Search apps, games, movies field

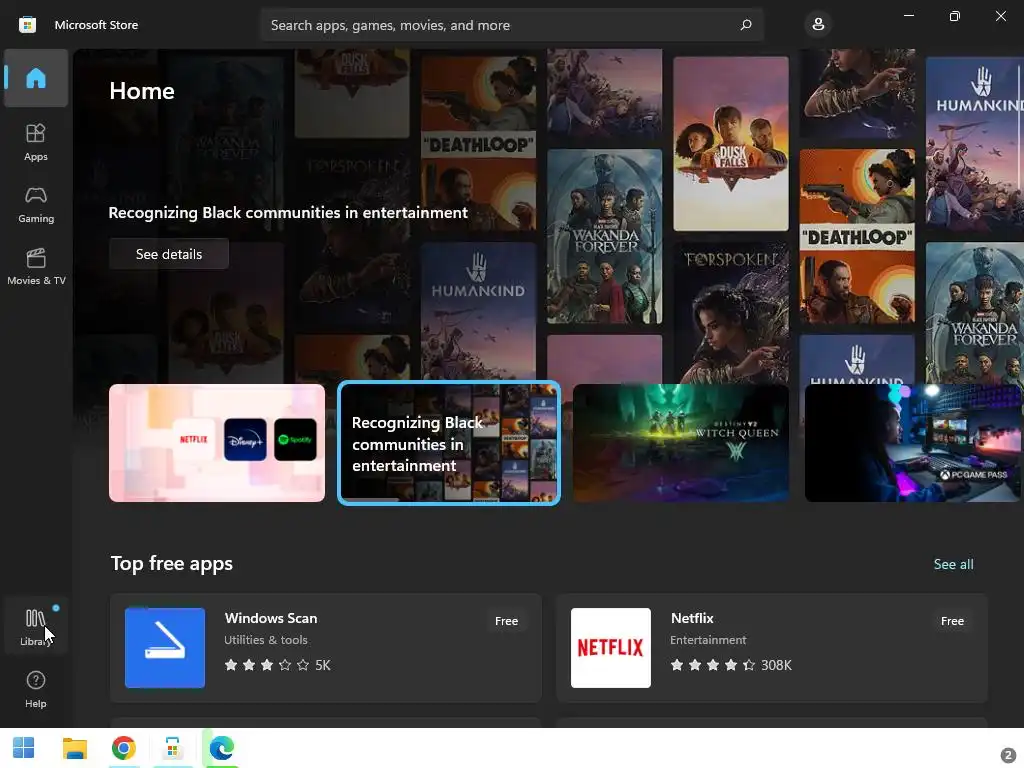point(511,25)
